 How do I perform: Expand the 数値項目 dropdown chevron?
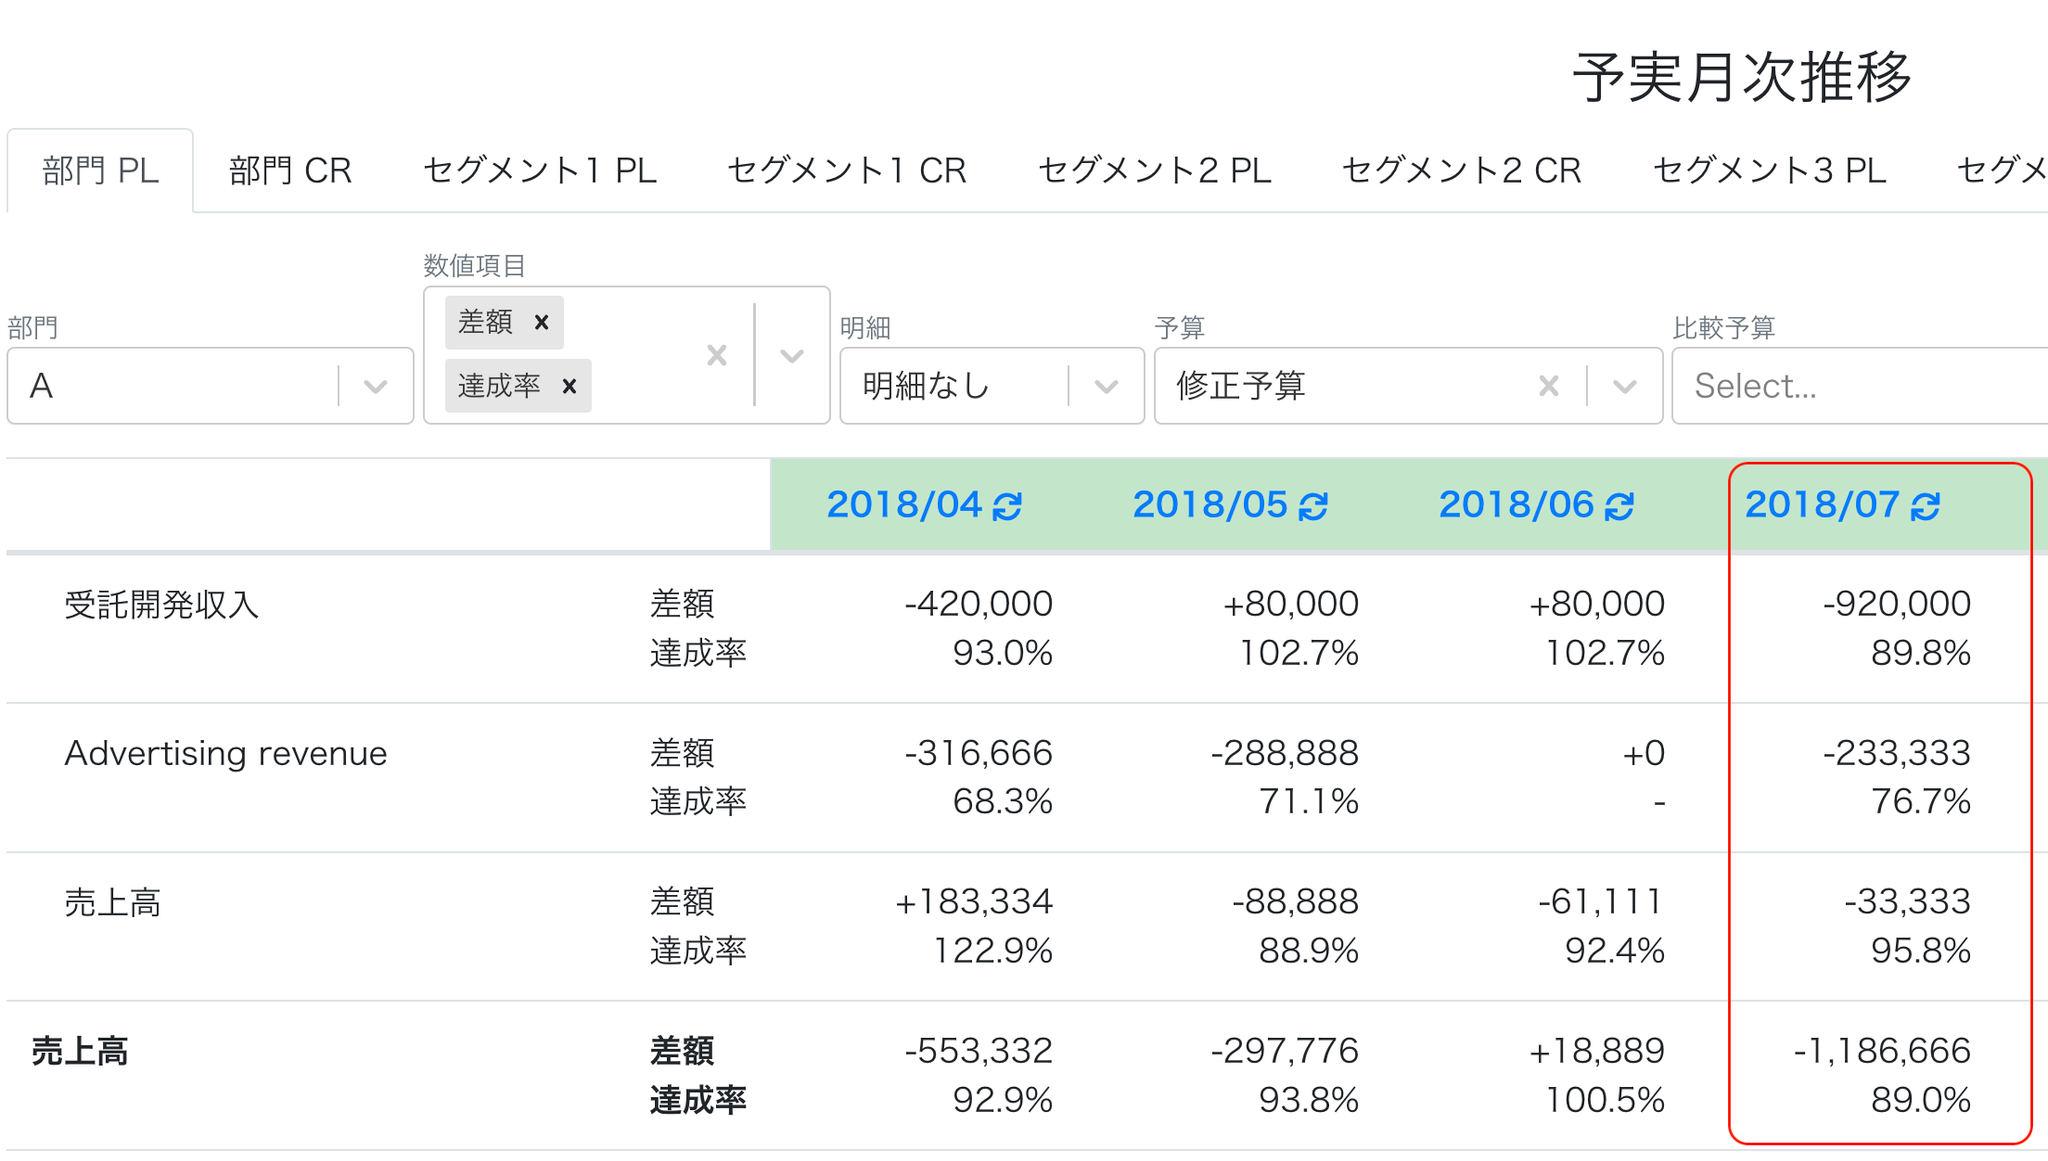792,355
